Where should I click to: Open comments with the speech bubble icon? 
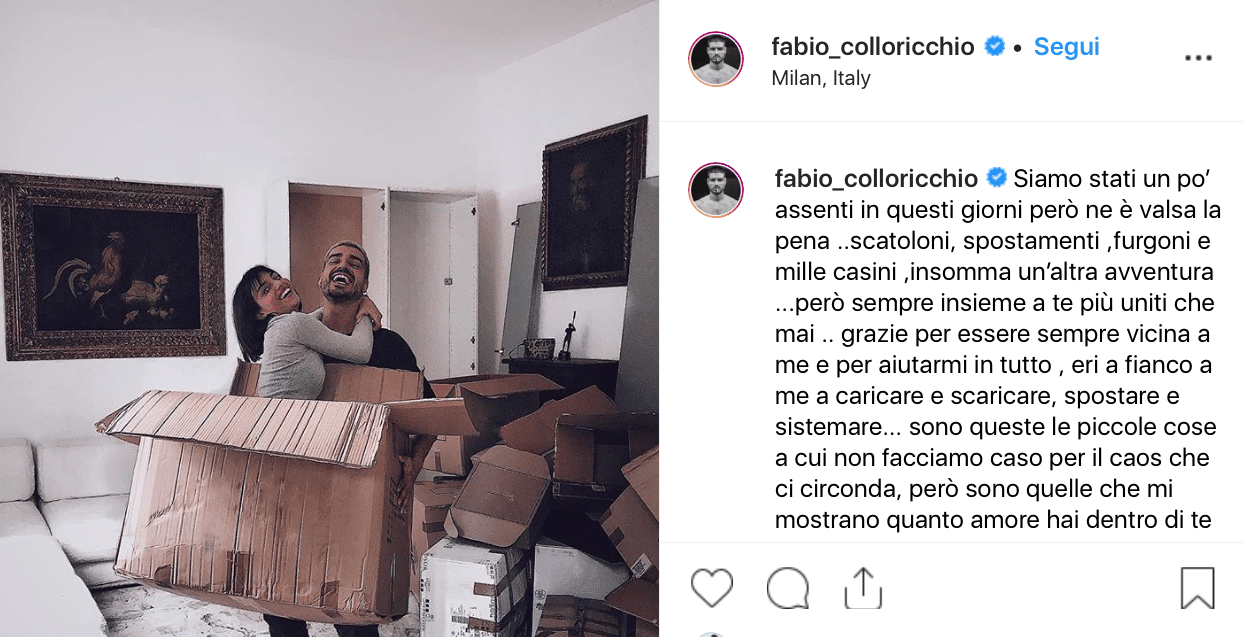pyautogui.click(x=788, y=588)
